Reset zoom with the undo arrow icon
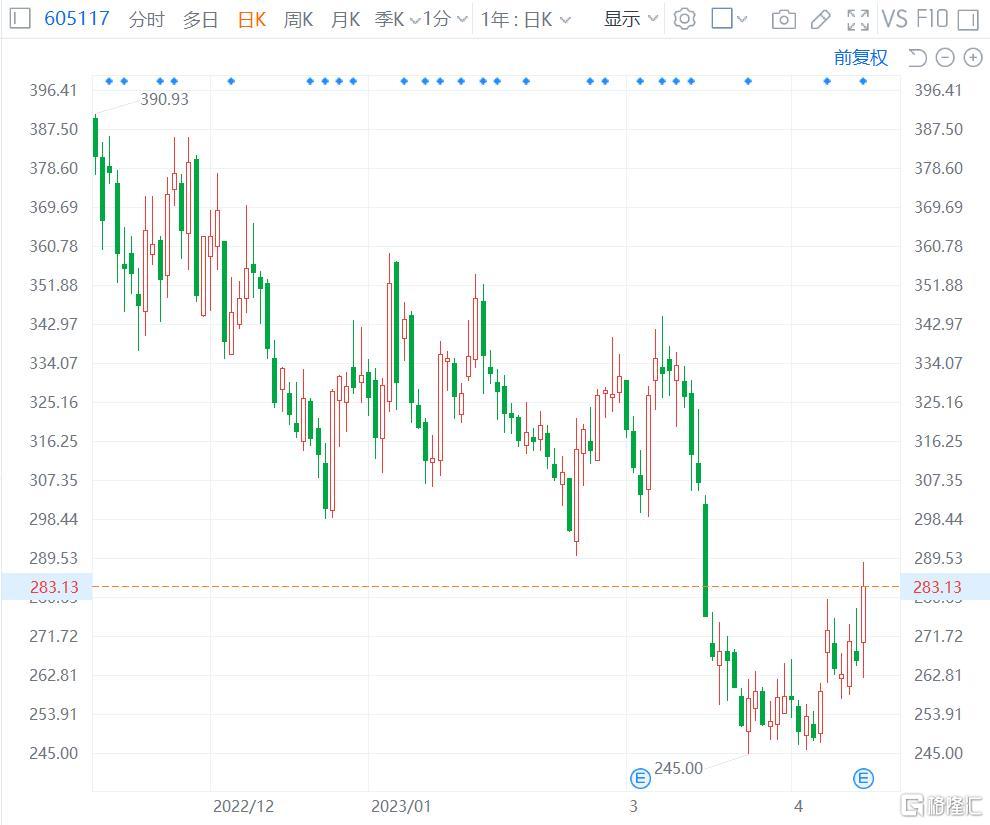Image resolution: width=990 pixels, height=825 pixels. tap(917, 58)
